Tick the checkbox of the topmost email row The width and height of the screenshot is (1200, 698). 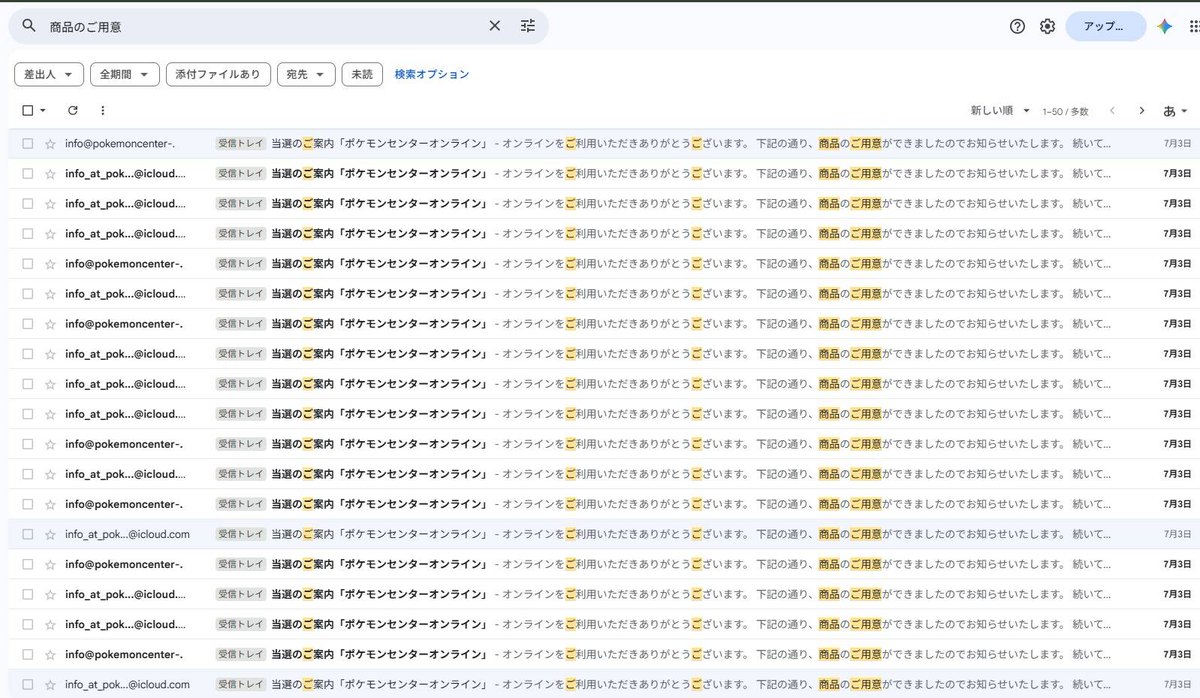(28, 144)
